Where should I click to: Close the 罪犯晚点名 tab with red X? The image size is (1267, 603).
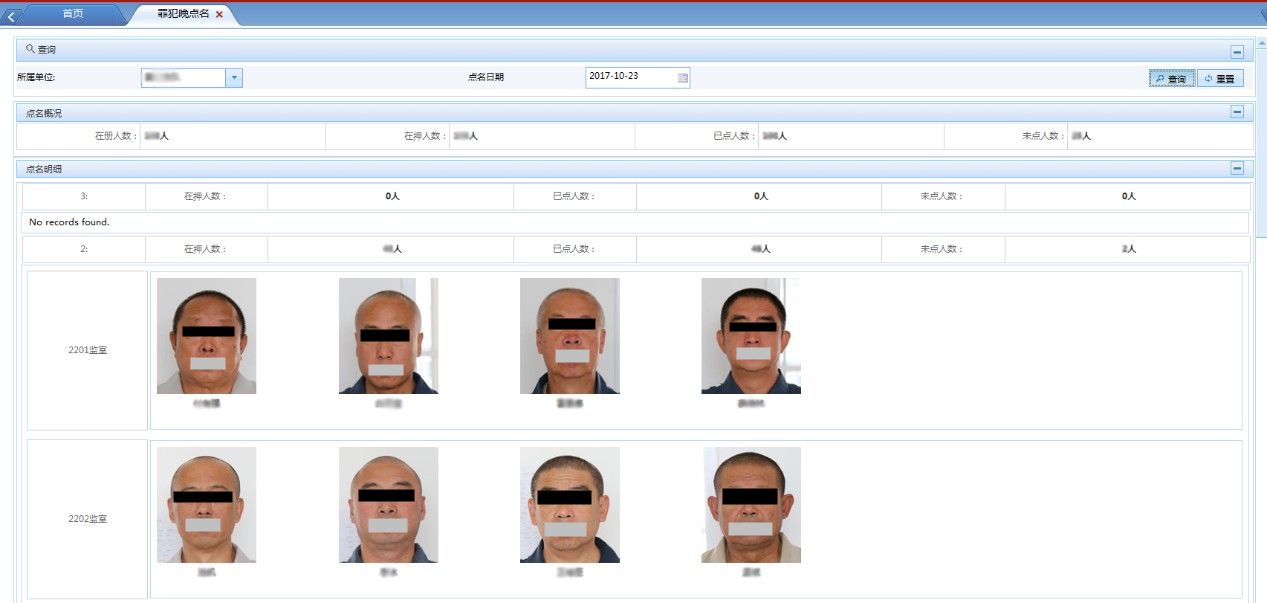point(219,15)
